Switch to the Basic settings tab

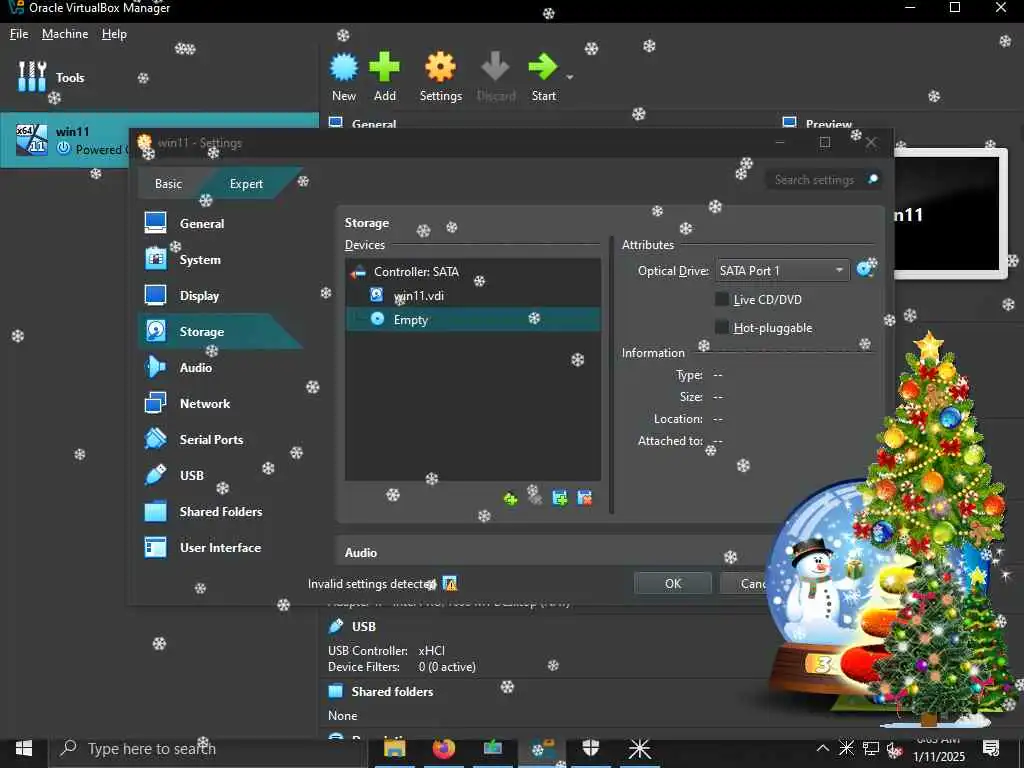(x=168, y=184)
